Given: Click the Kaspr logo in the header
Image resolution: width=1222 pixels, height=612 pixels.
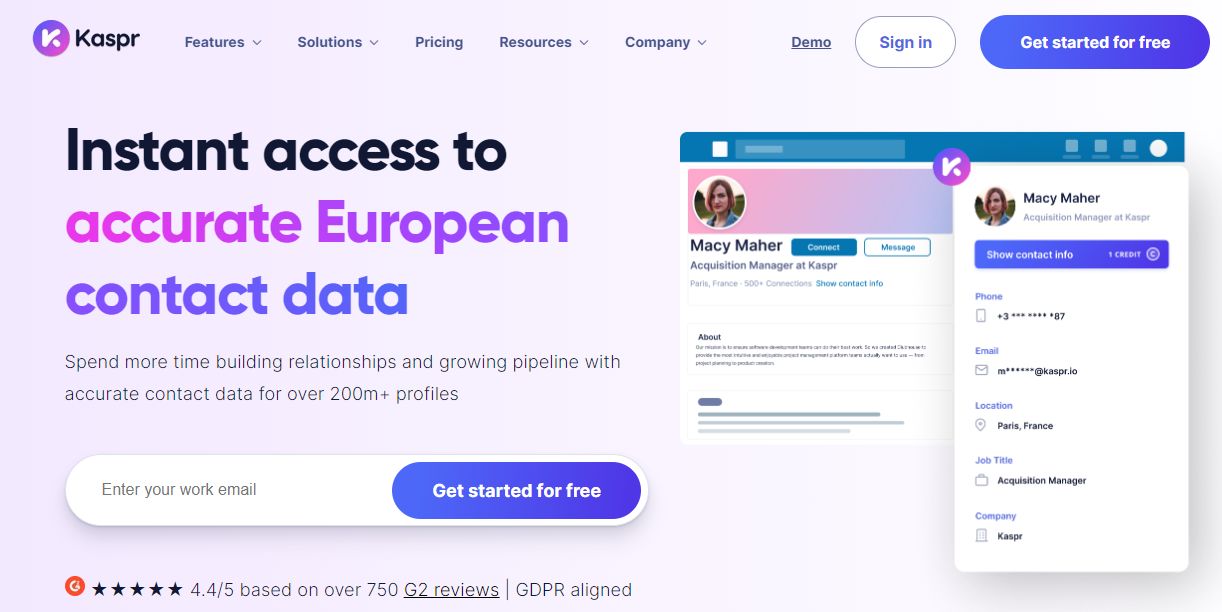Looking at the screenshot, I should pyautogui.click(x=86, y=39).
